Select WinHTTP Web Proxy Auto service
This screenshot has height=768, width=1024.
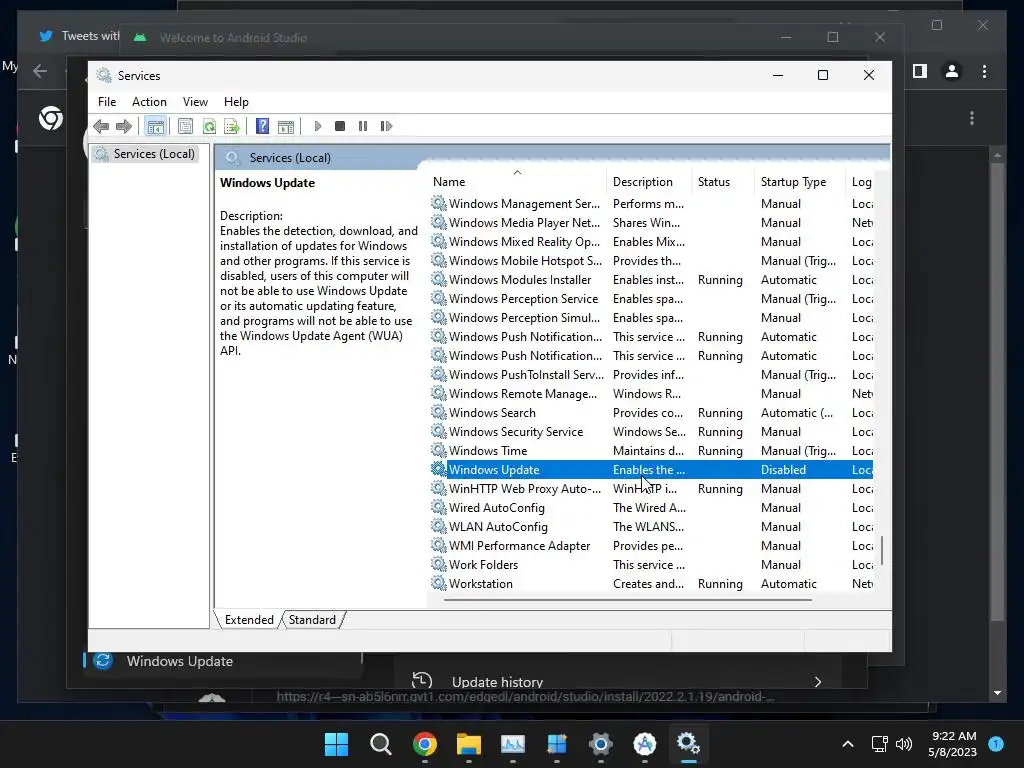point(651,488)
